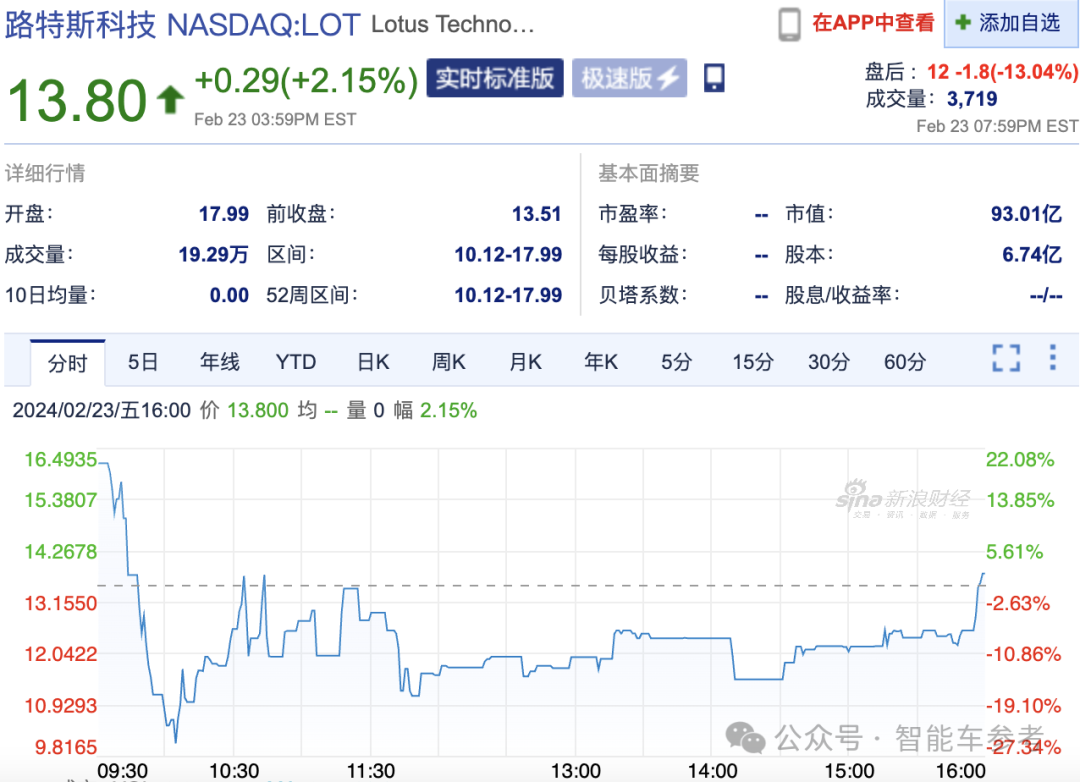Click the 区间 value 10.12-17.99
The width and height of the screenshot is (1080, 782).
(508, 255)
